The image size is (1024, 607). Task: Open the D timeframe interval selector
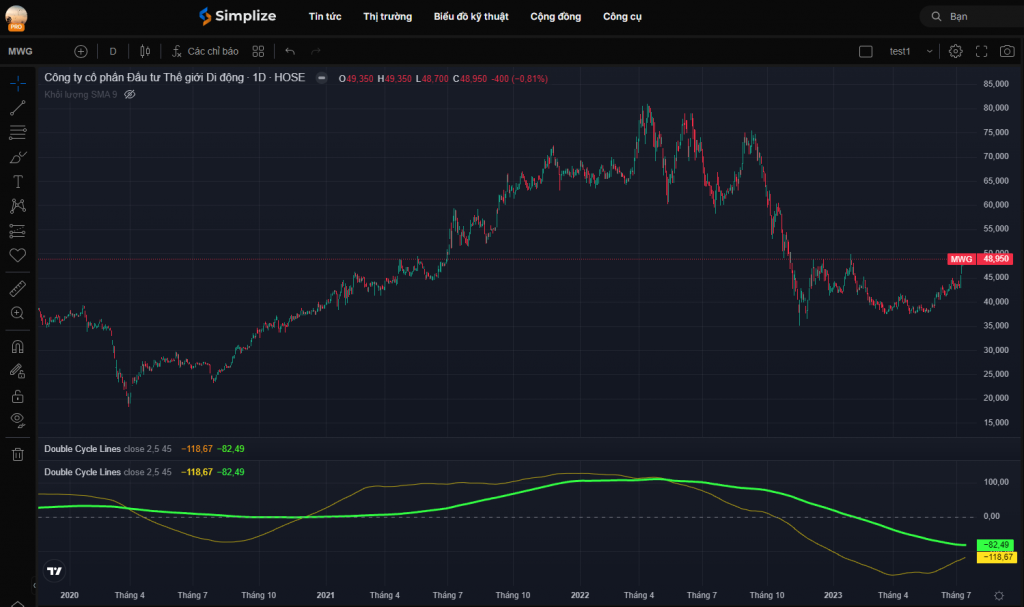click(x=113, y=51)
